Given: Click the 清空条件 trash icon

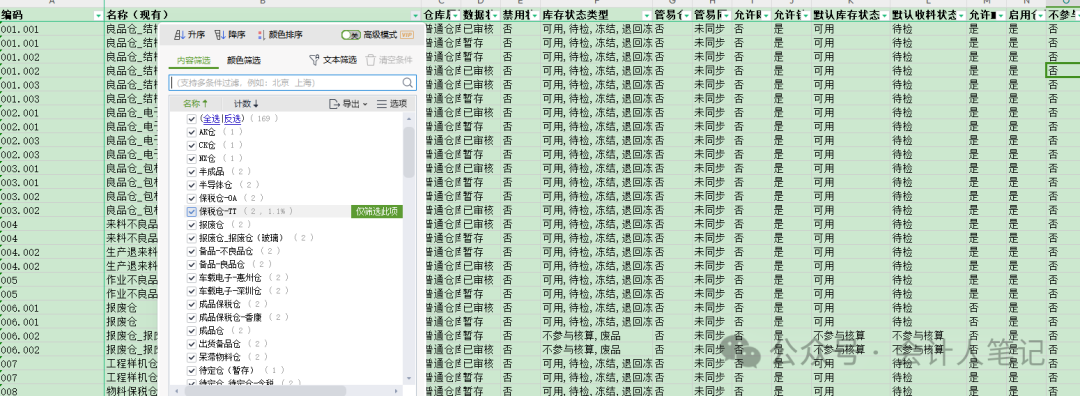Looking at the screenshot, I should click(371, 60).
